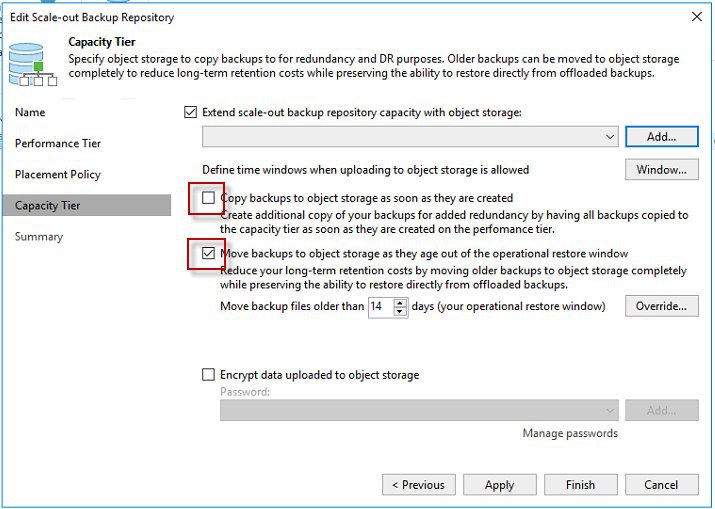Open the Window... time settings button
715x509 pixels.
tap(662, 170)
